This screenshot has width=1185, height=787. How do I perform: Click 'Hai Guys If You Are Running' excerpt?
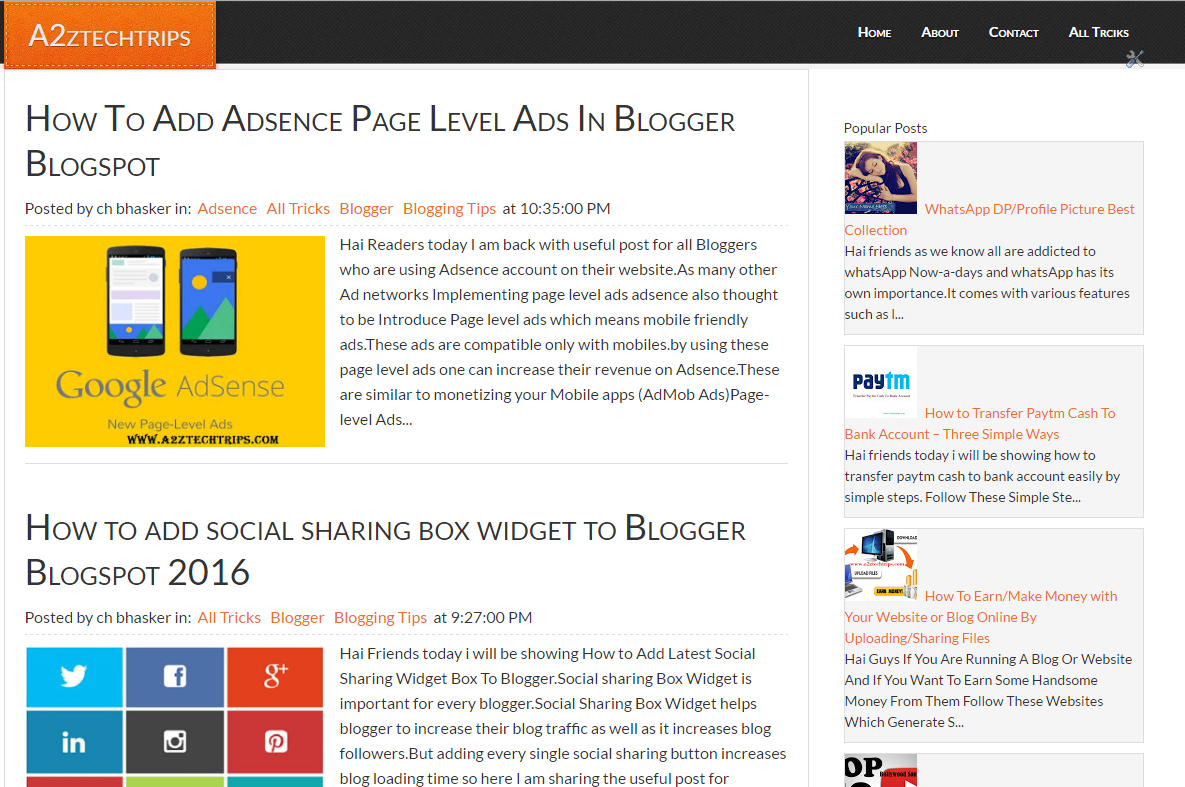[989, 690]
